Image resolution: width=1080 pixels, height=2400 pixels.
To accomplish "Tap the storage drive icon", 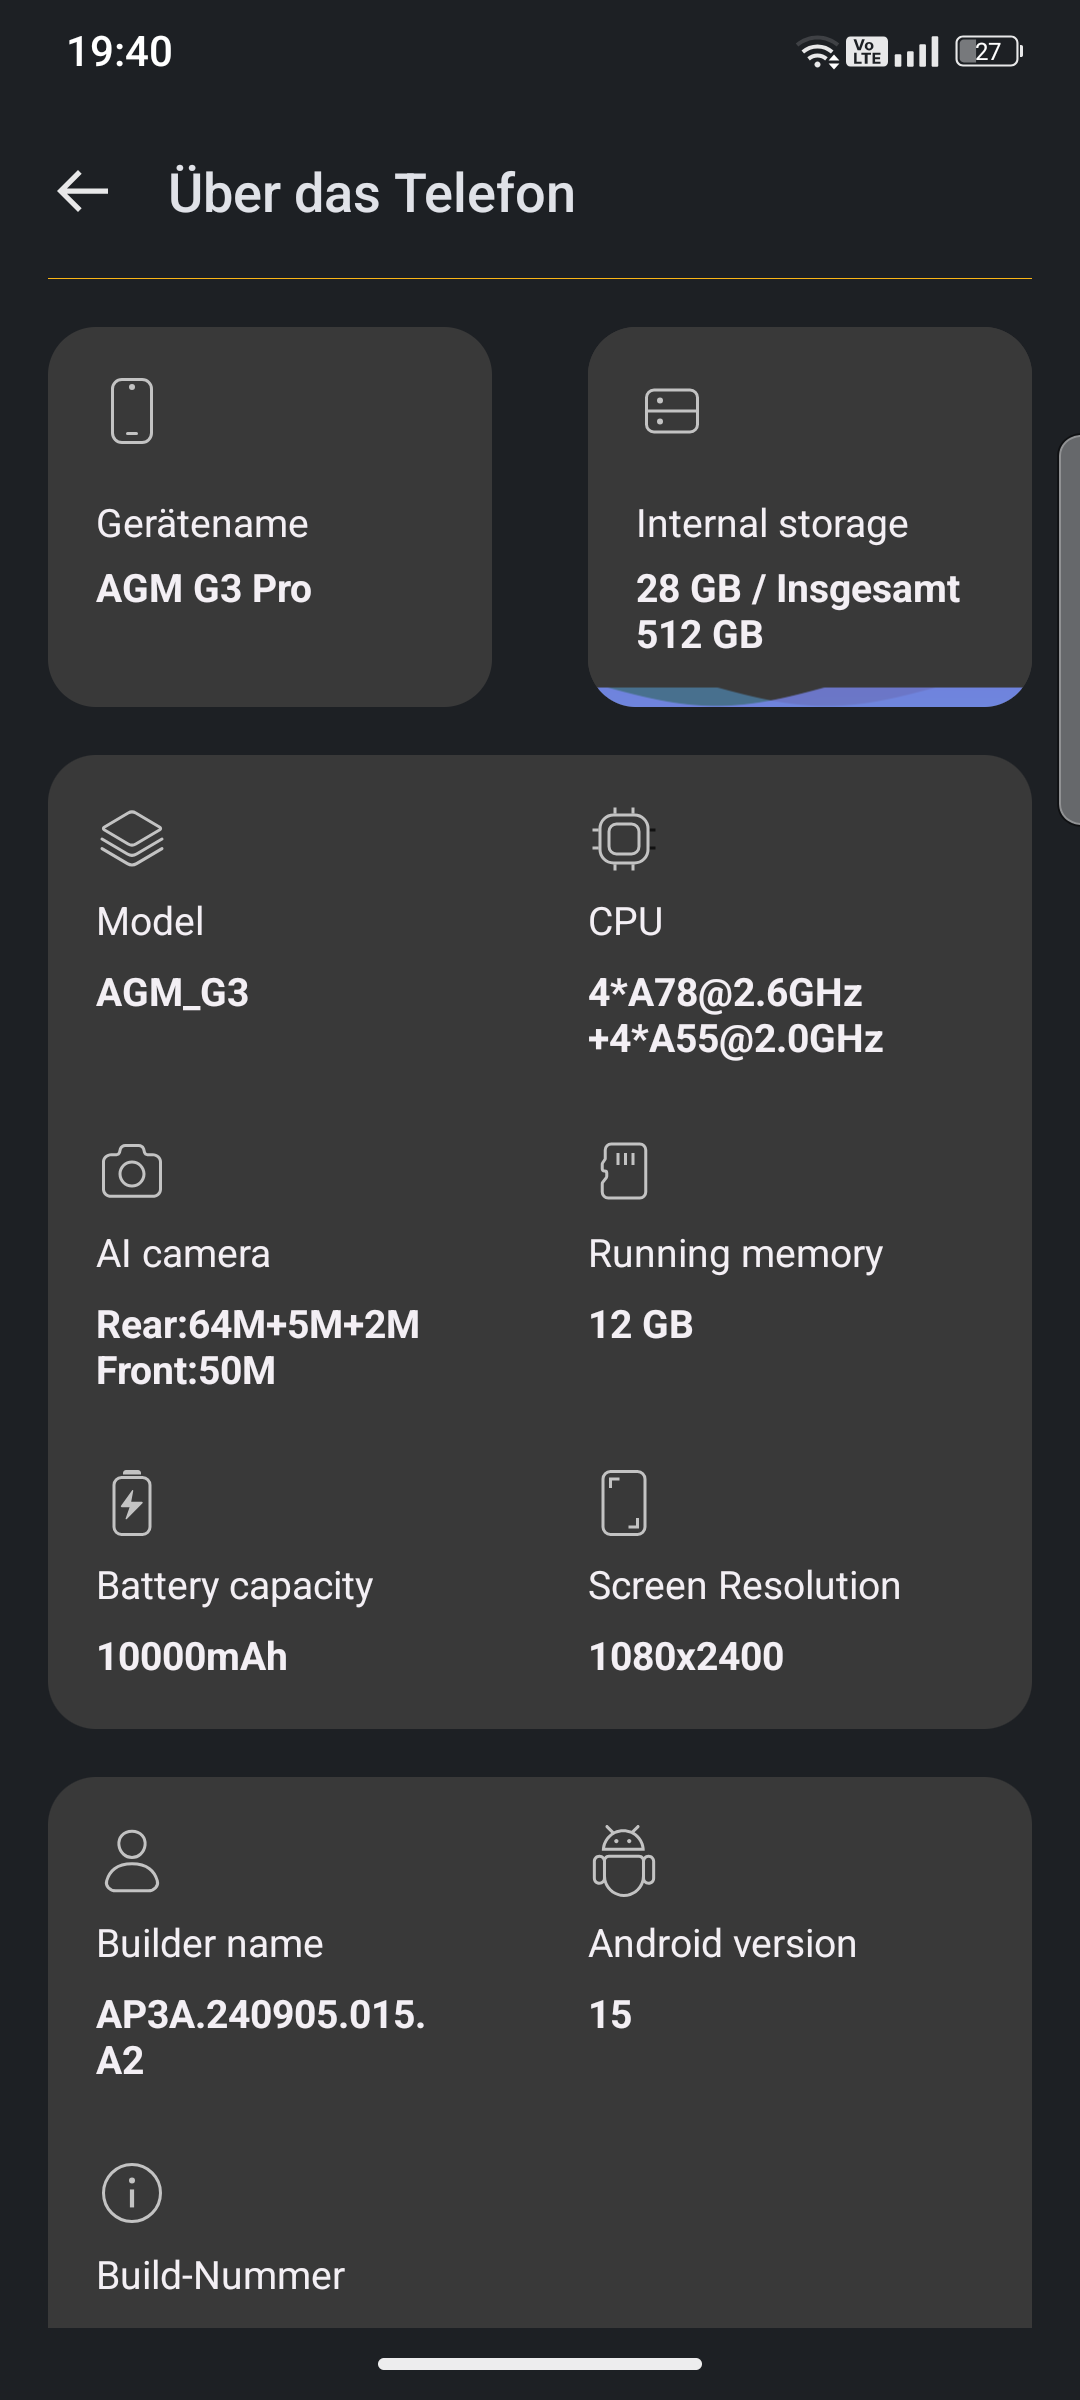I will click(672, 411).
